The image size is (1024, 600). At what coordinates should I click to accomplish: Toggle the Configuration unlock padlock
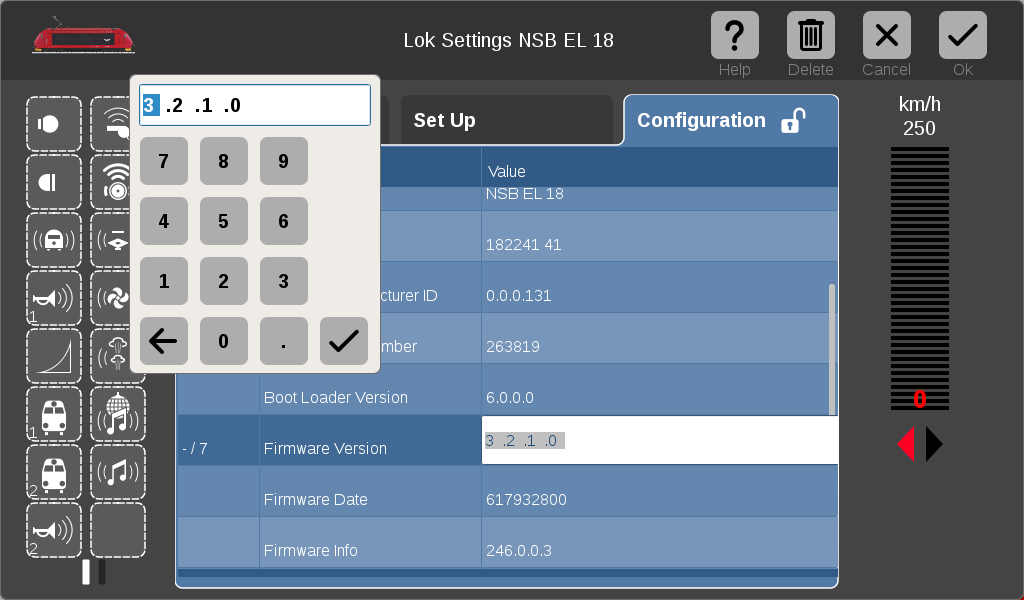[793, 121]
